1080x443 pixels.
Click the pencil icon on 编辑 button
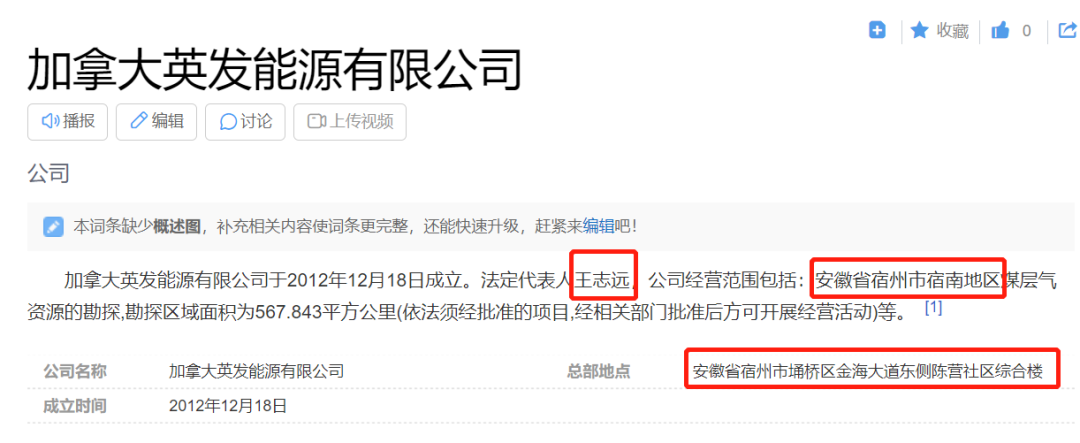coord(138,122)
